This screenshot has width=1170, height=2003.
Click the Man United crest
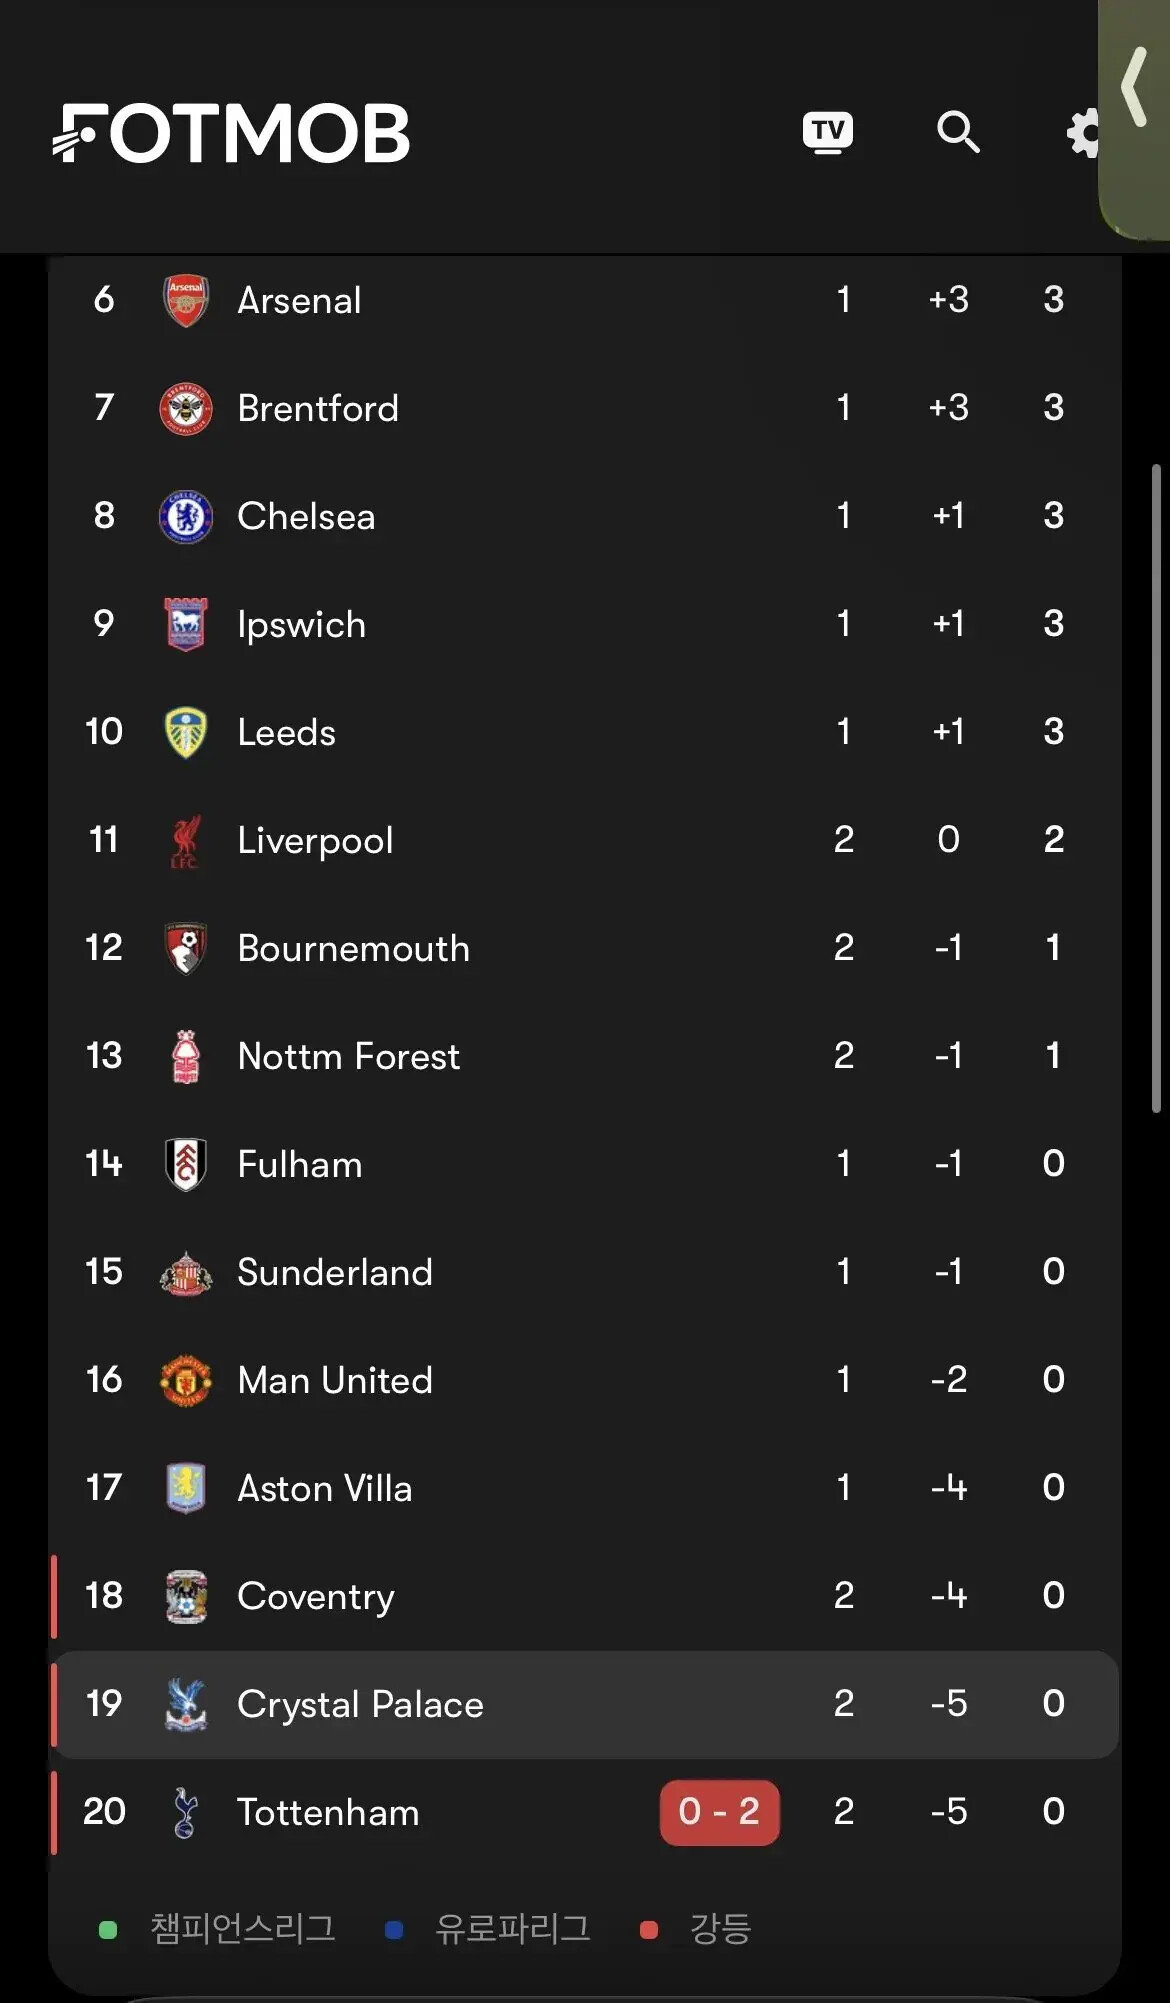[186, 1380]
